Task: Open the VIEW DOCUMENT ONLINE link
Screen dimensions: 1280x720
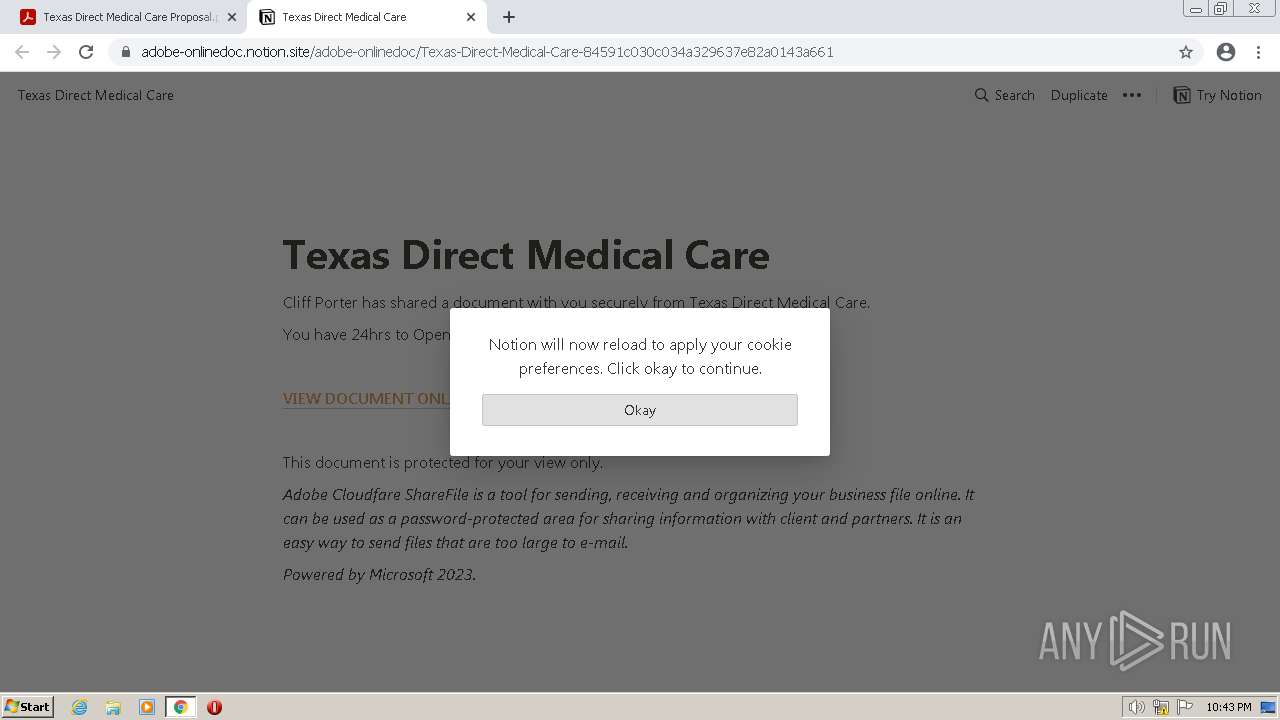Action: (366, 398)
